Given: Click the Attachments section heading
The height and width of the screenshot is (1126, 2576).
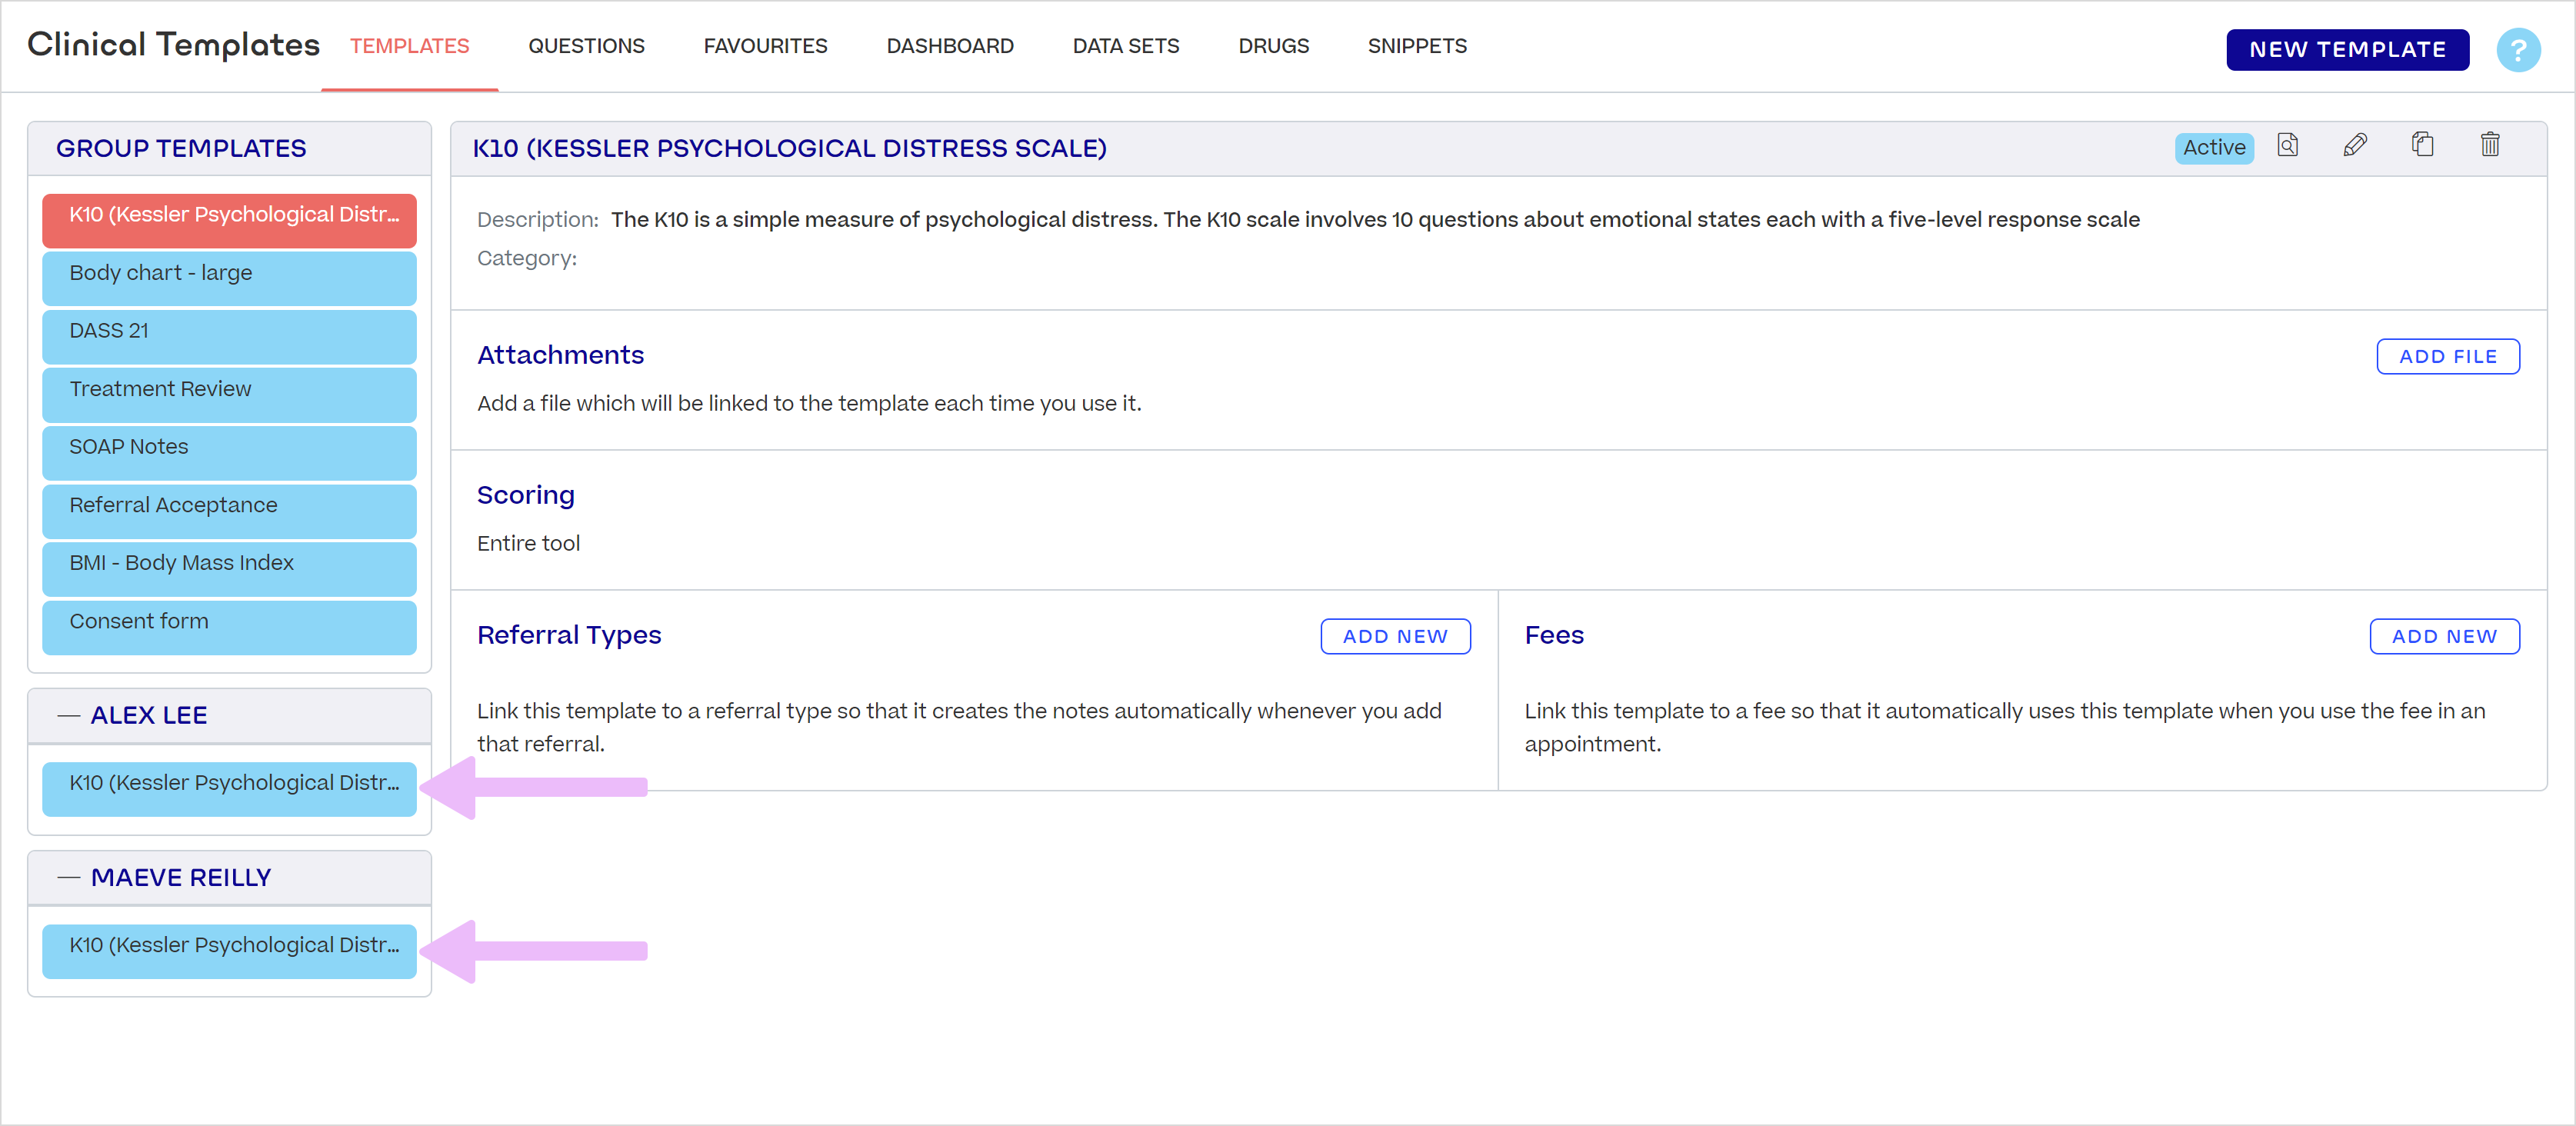Looking at the screenshot, I should click(560, 355).
